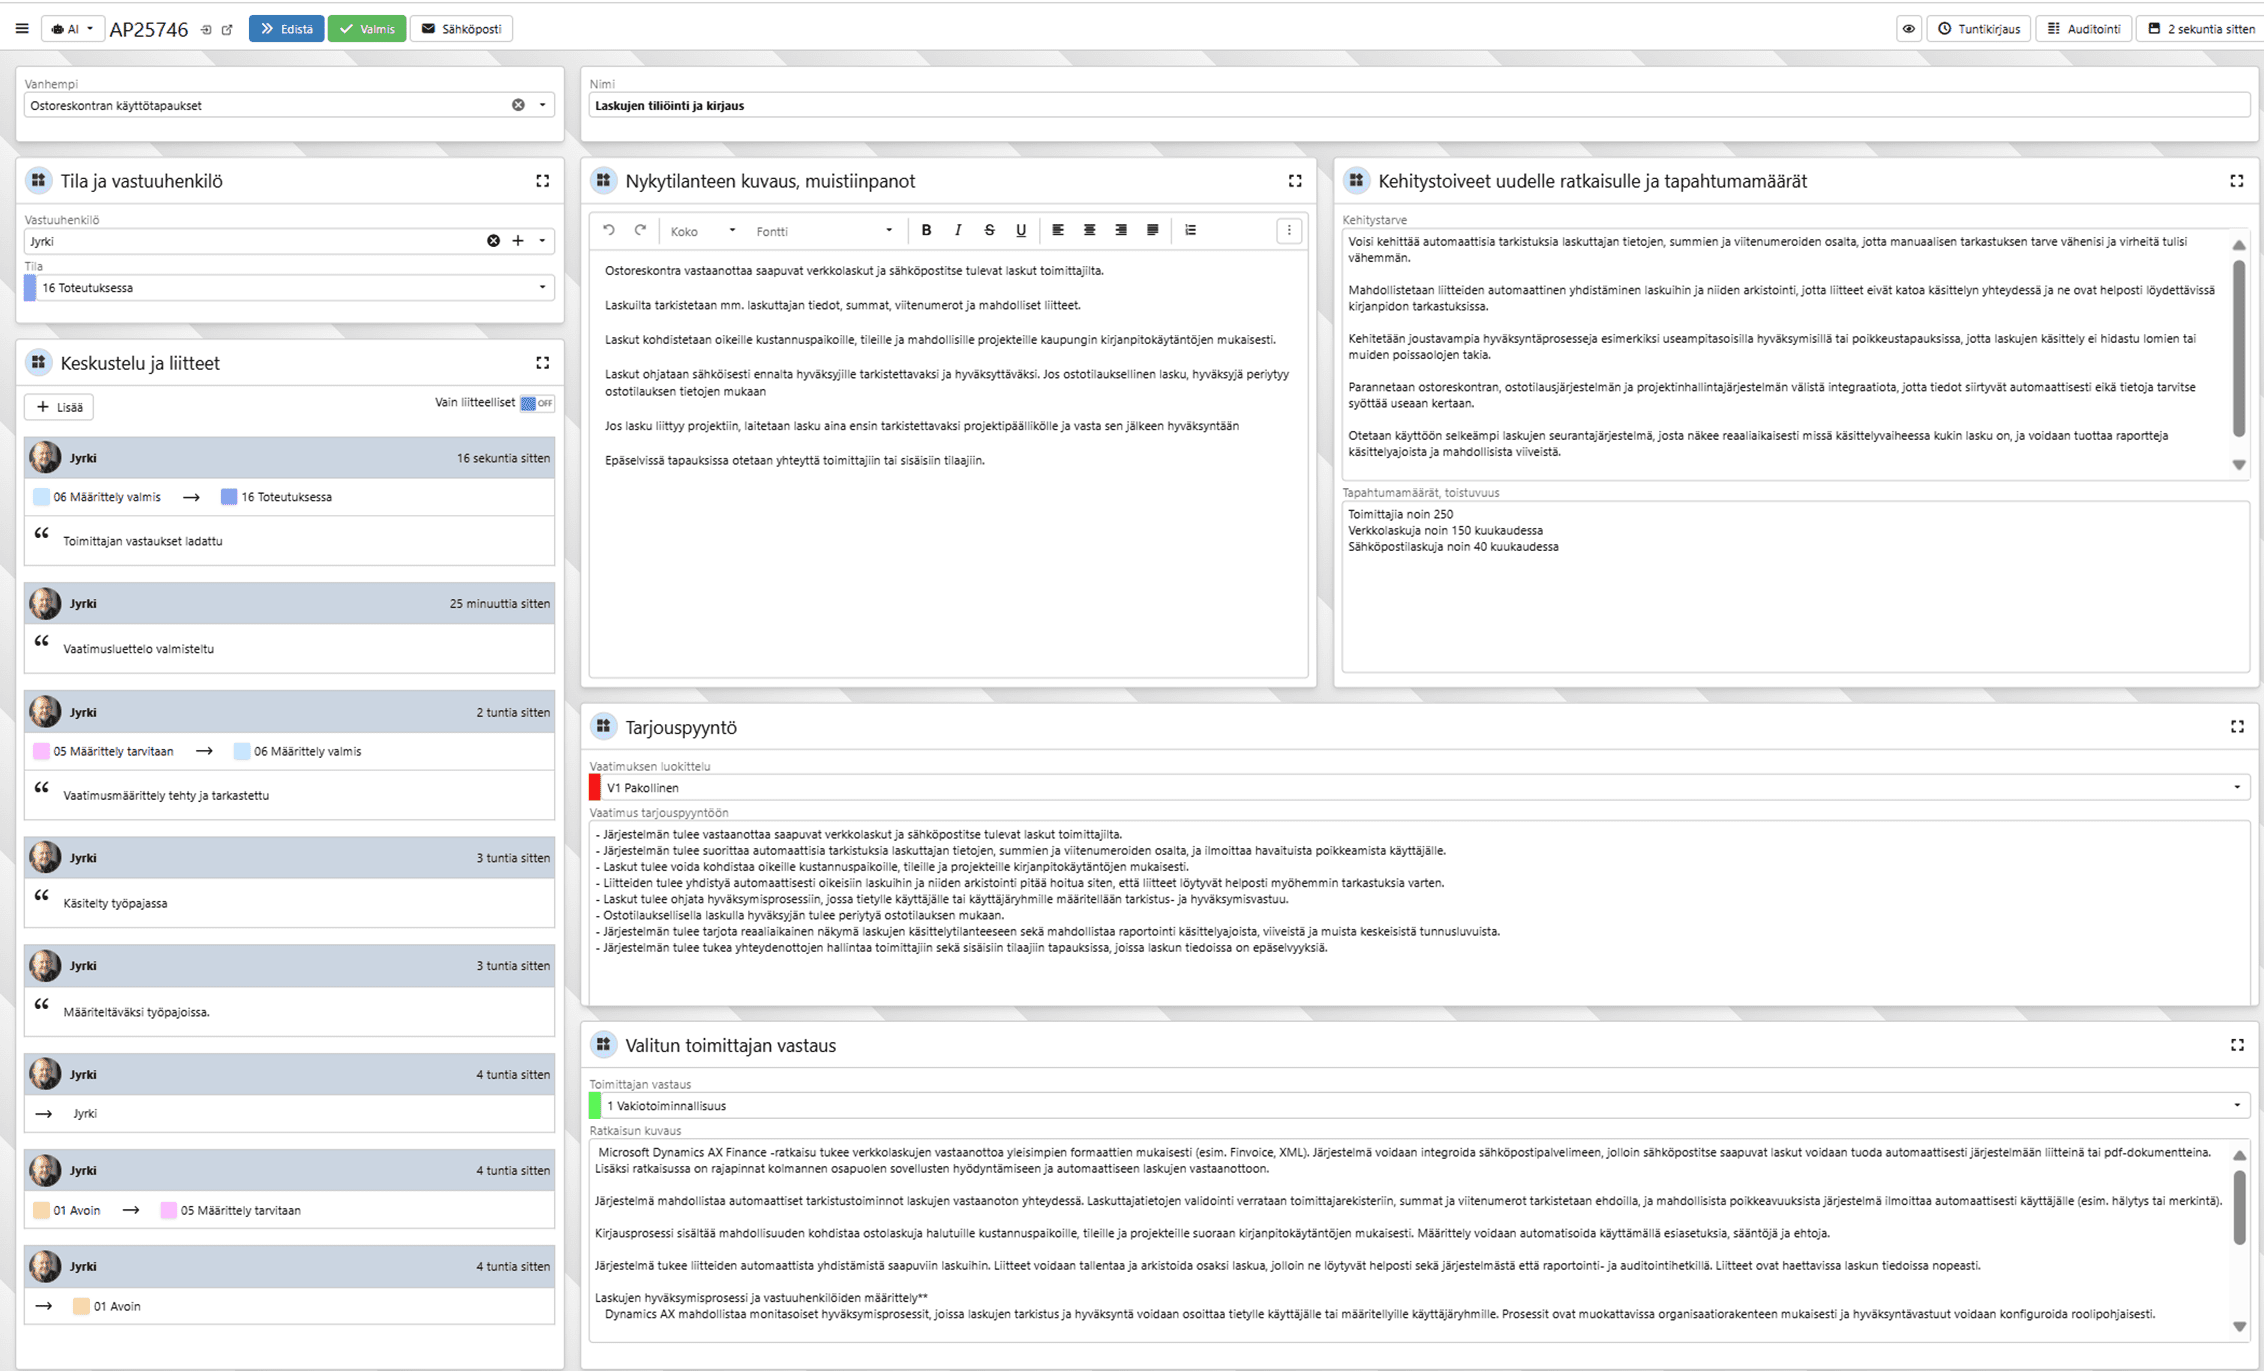2264x1371 pixels.
Task: Open the AI menu dropdown
Action: [72, 29]
